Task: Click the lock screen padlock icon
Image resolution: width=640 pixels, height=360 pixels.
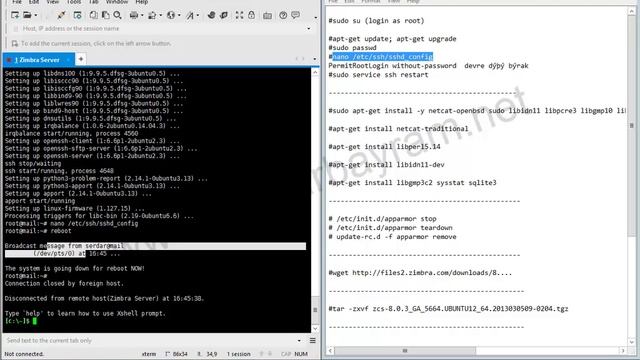Action: 251,15
